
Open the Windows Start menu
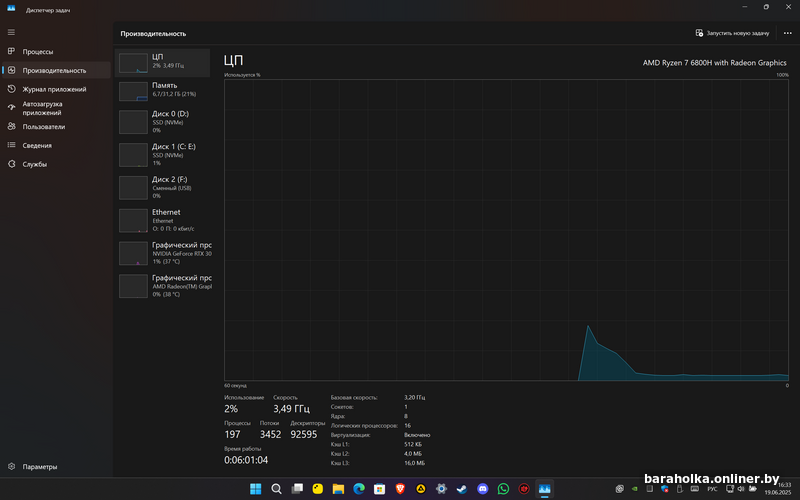(x=256, y=489)
